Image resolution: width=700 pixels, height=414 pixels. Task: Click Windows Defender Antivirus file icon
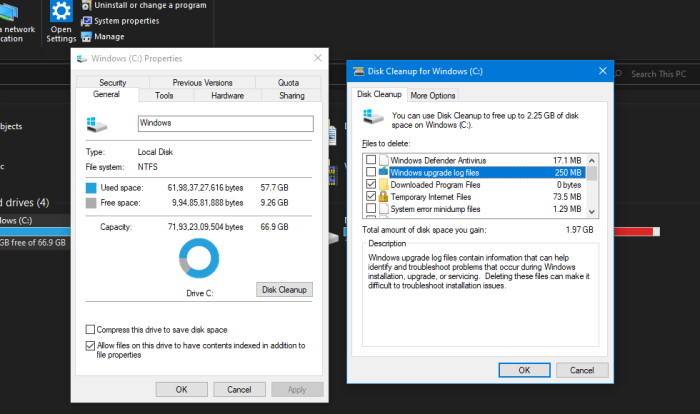[x=384, y=160]
